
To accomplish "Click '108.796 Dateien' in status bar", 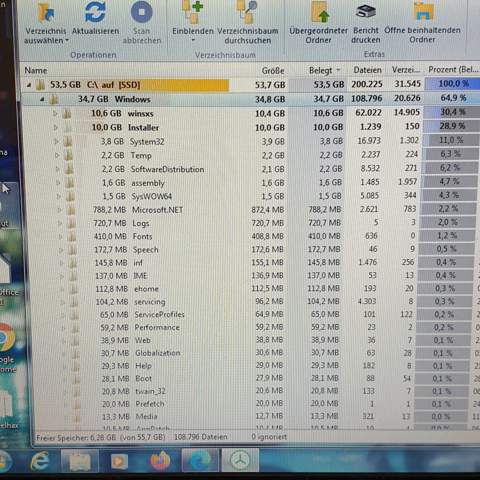I will [201, 437].
